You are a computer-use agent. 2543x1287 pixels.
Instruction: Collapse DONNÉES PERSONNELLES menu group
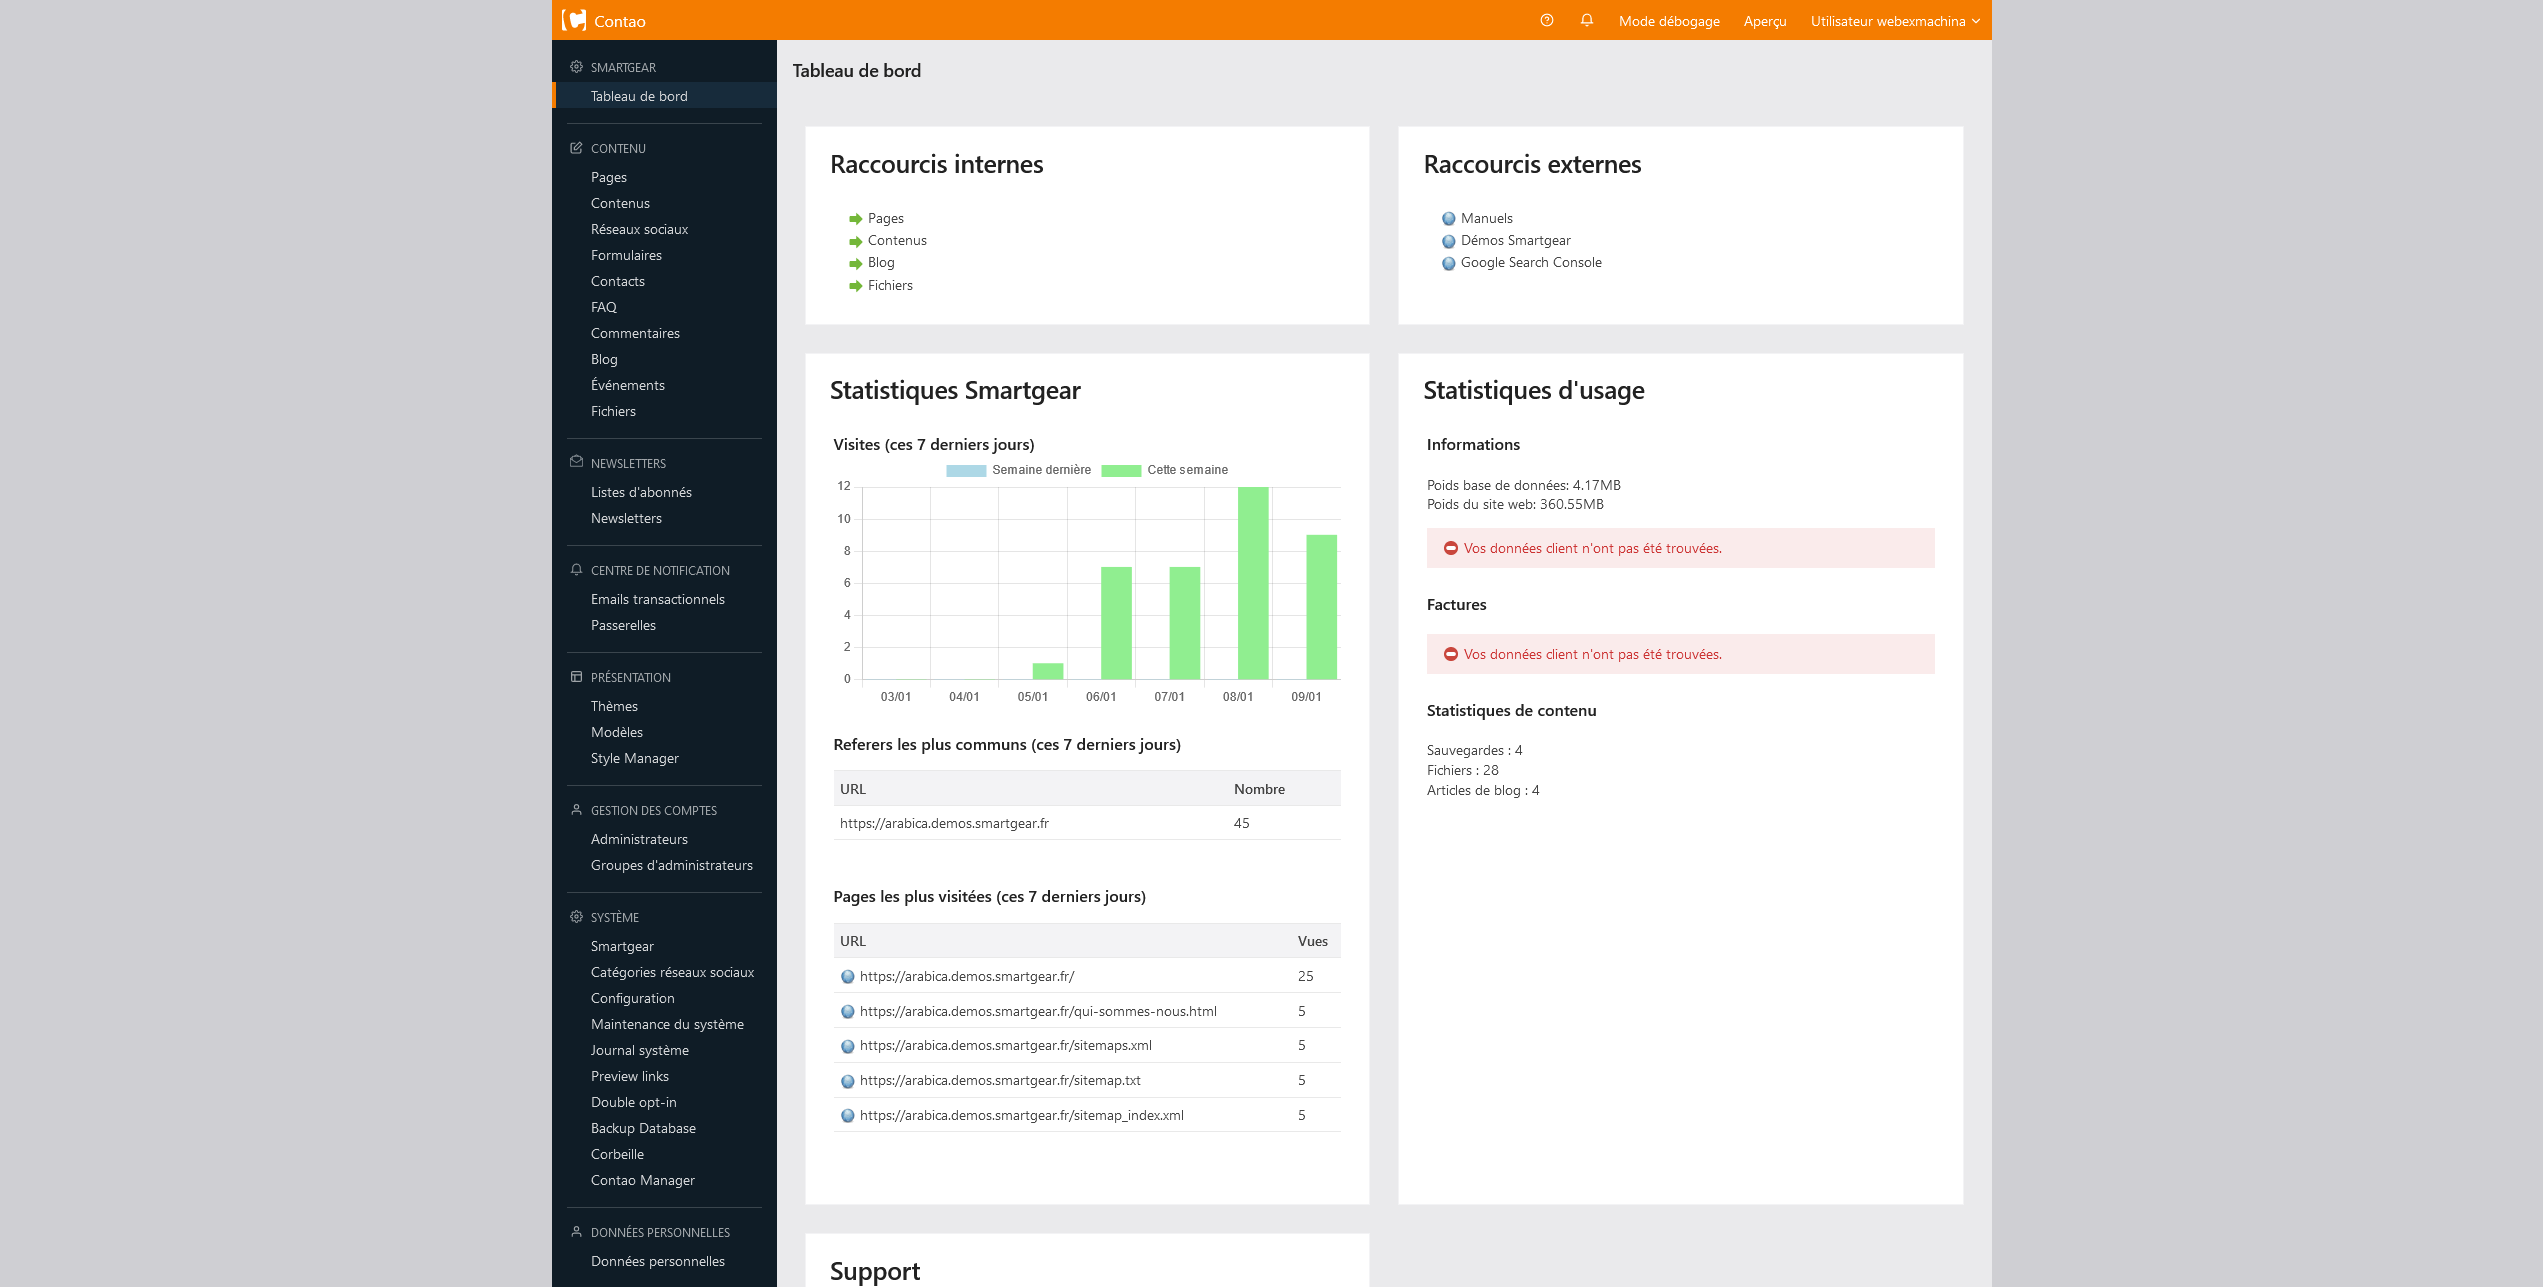(x=660, y=1233)
